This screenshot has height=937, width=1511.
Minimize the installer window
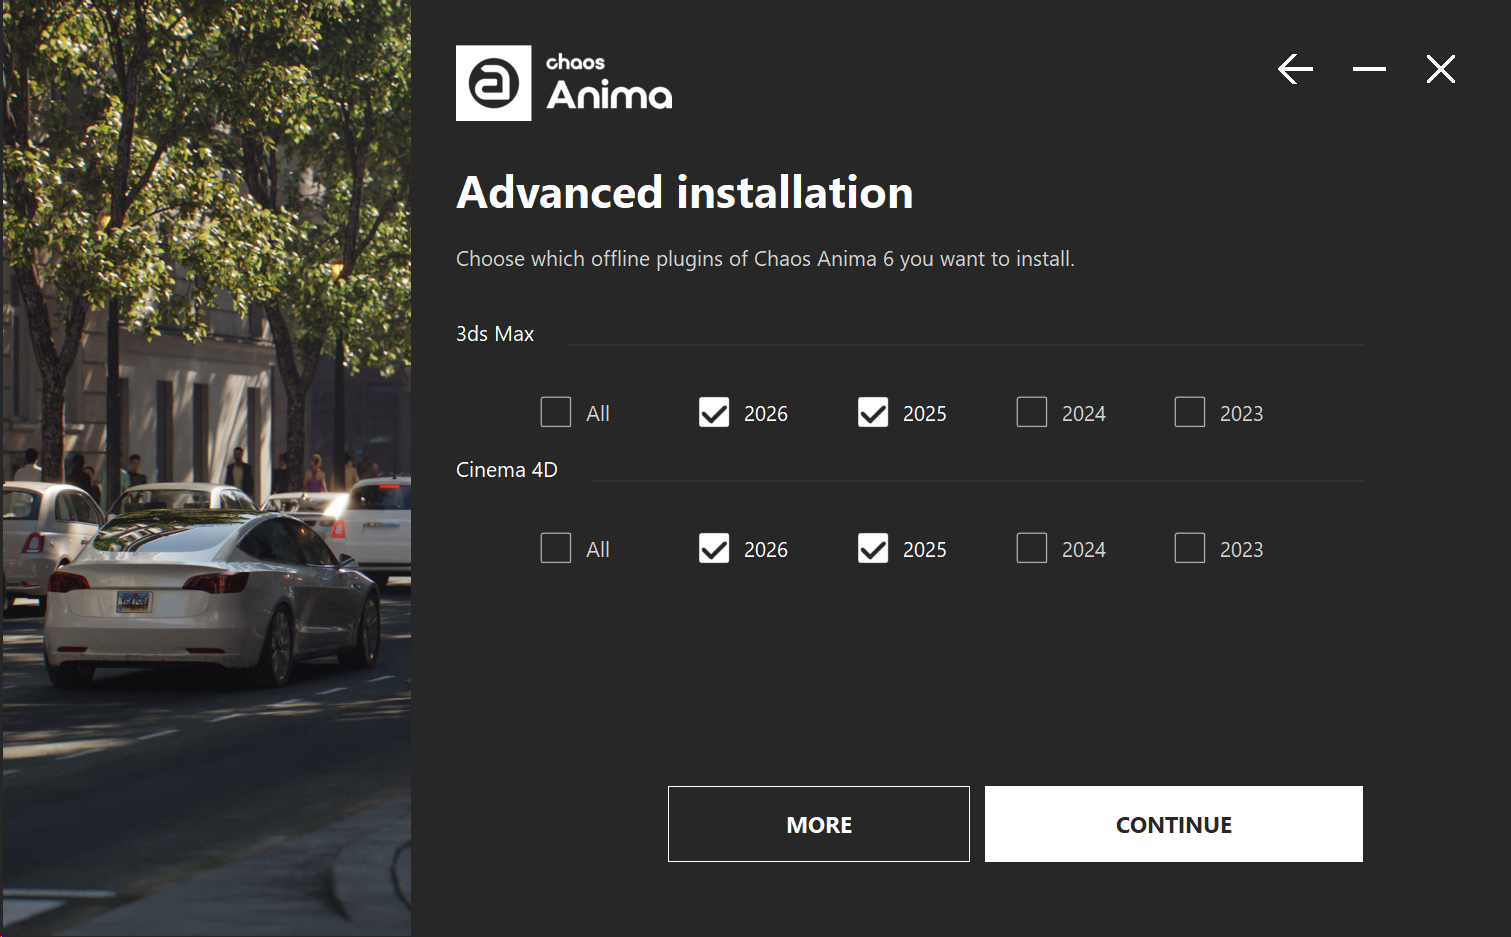1368,69
